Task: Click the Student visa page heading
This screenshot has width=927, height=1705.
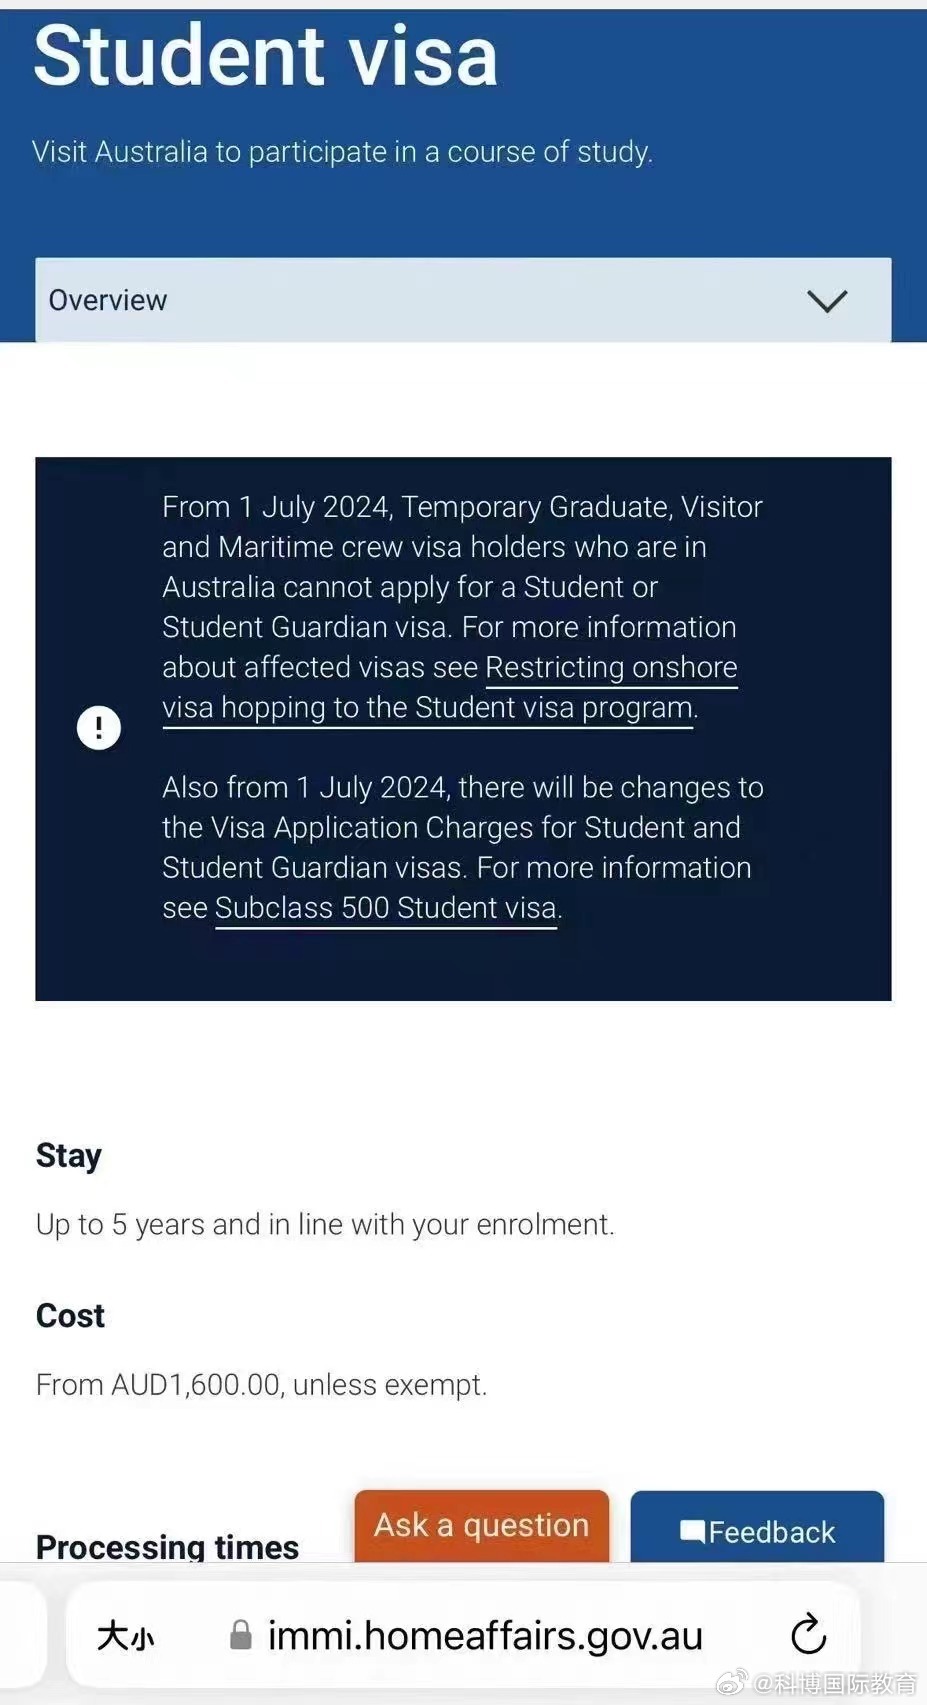Action: click(266, 56)
